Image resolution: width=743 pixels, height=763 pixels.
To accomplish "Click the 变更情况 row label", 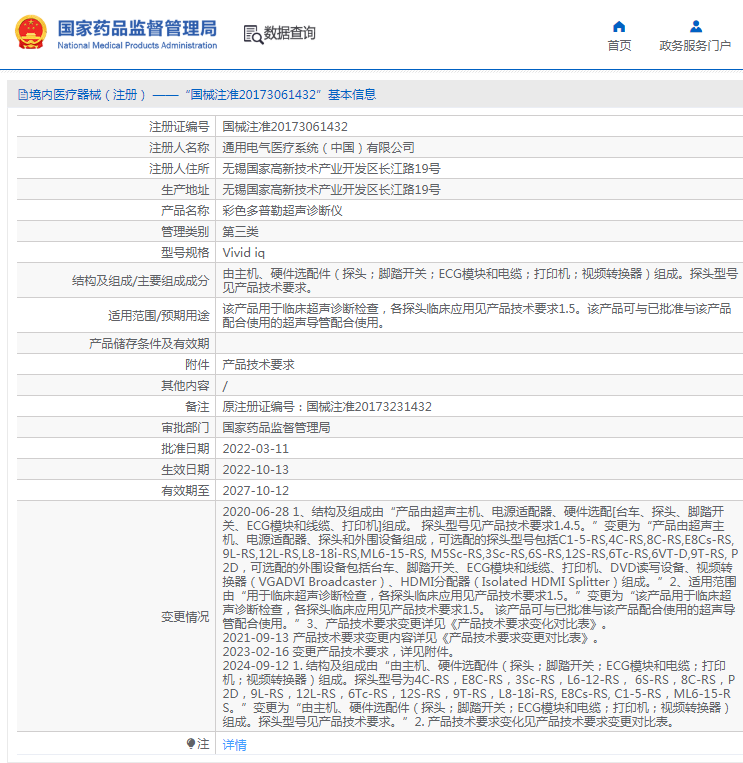I will [185, 617].
